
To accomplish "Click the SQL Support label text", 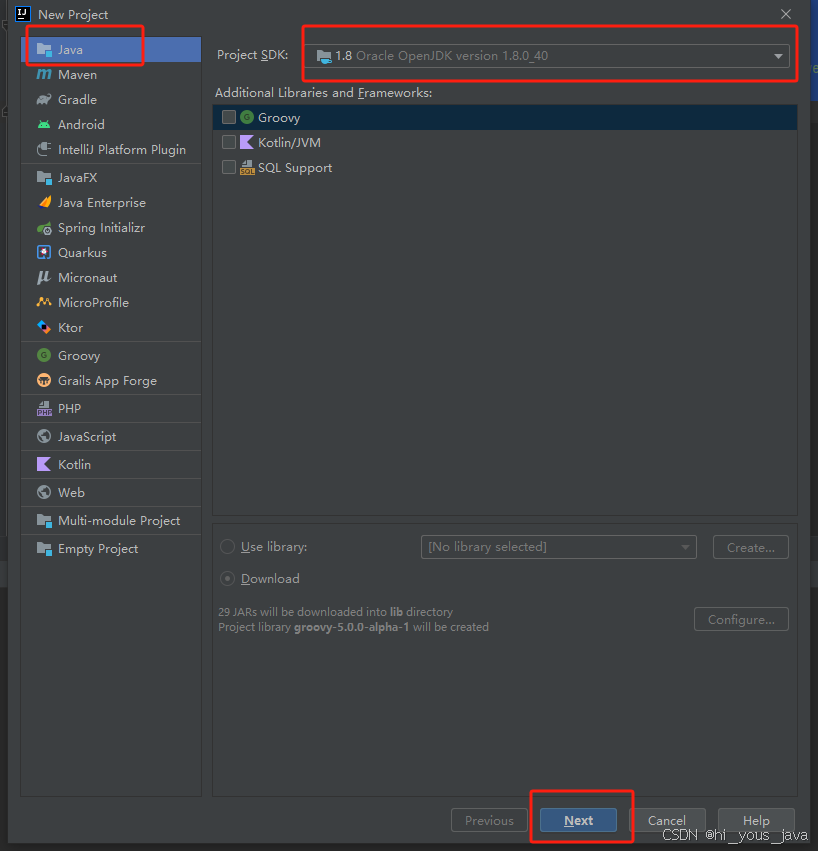I will pyautogui.click(x=295, y=168).
